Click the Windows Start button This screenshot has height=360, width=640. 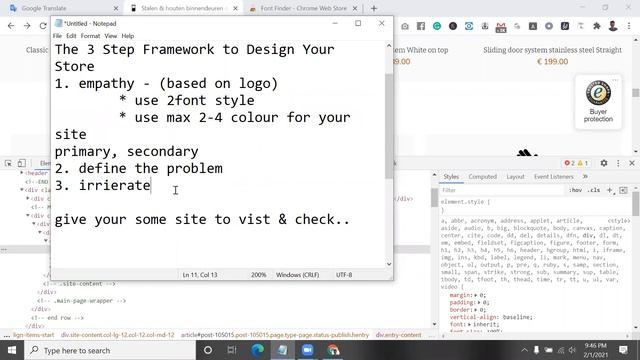click(x=11, y=350)
